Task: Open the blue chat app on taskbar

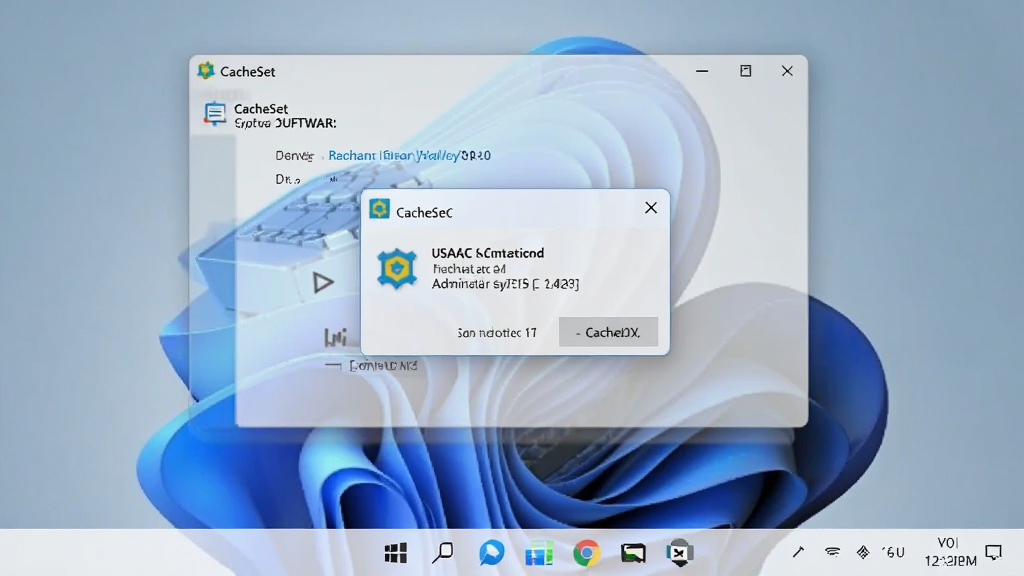Action: [x=491, y=553]
